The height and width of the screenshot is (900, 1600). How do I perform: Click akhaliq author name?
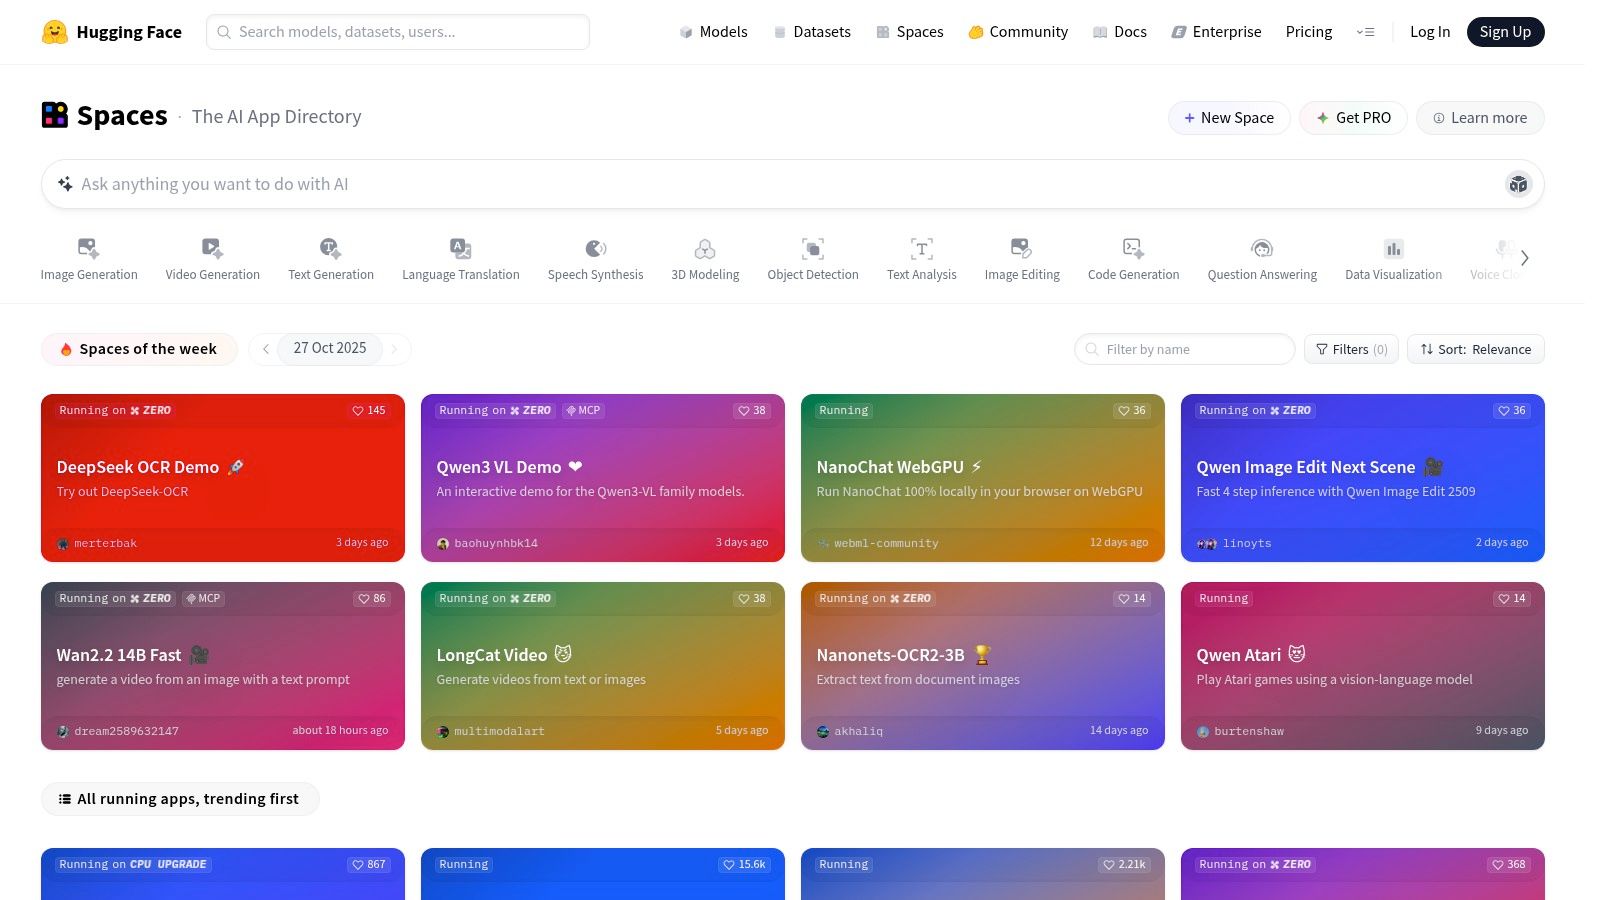click(859, 731)
